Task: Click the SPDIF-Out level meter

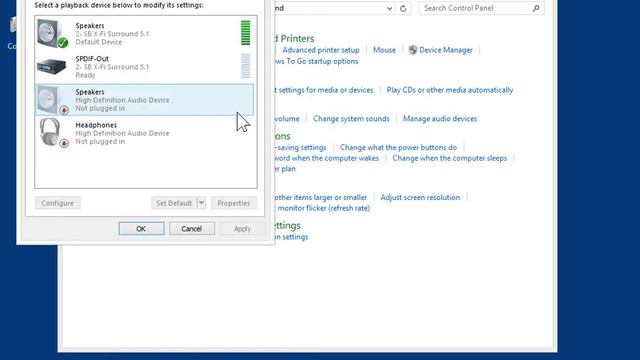Action: [x=245, y=66]
